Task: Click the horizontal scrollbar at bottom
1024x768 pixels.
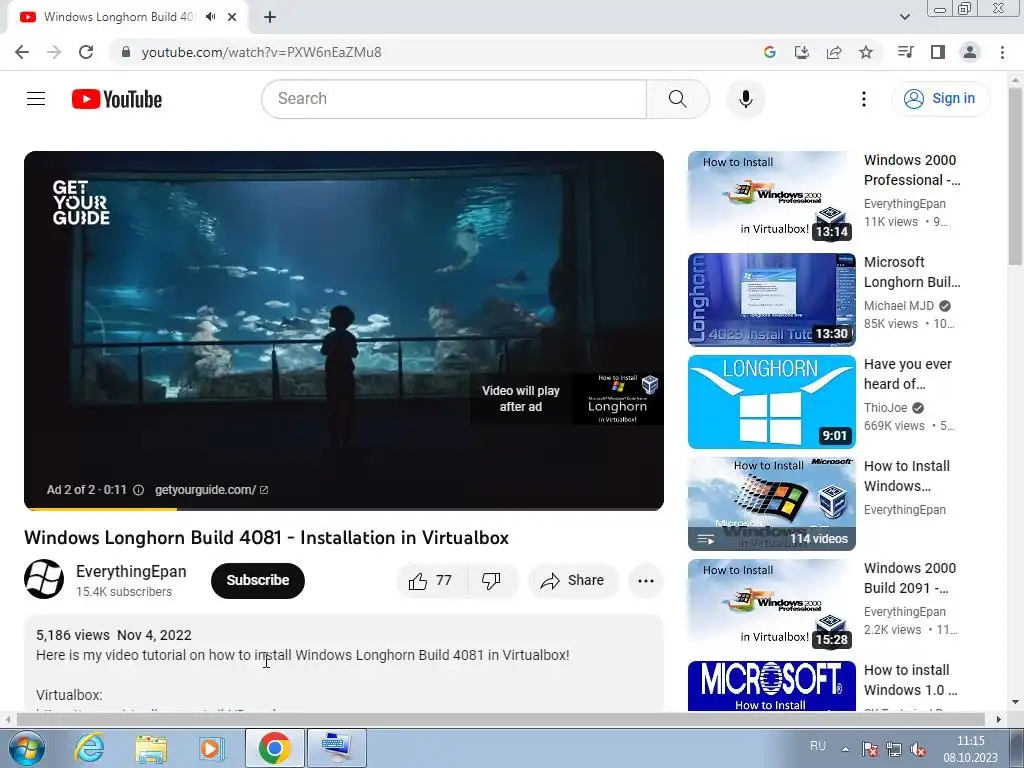Action: 500,719
